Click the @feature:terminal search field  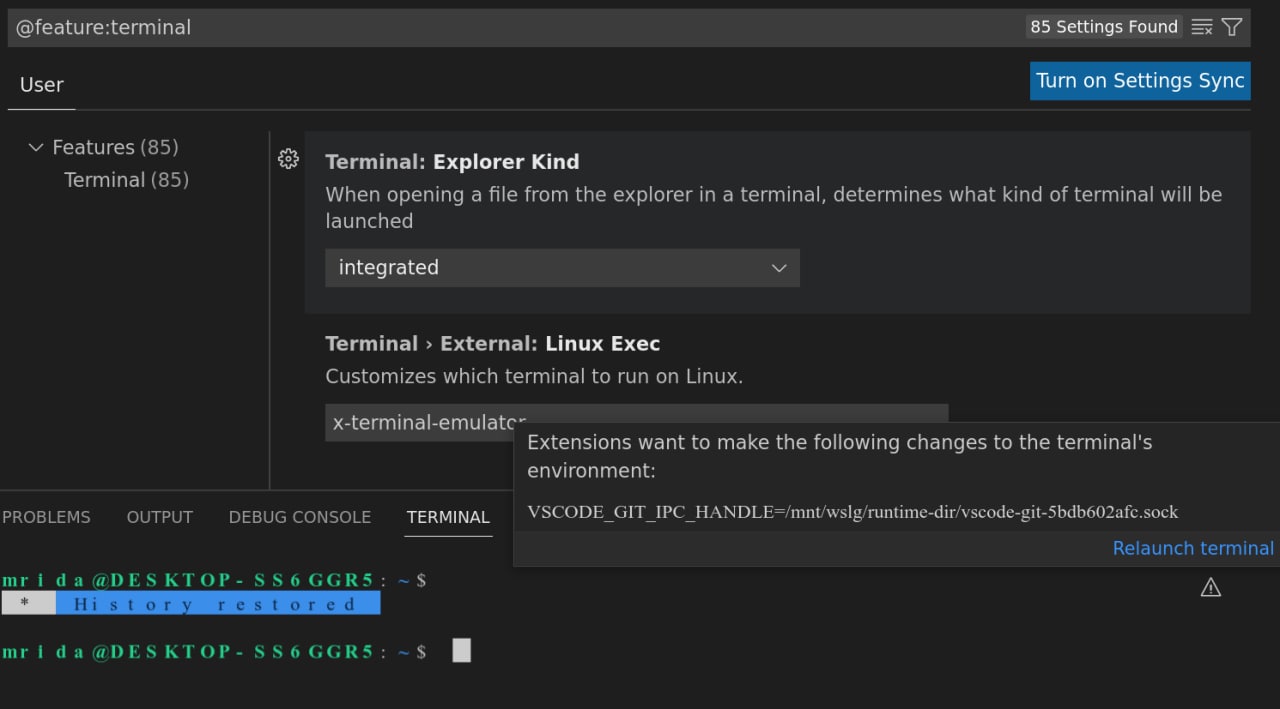[515, 27]
